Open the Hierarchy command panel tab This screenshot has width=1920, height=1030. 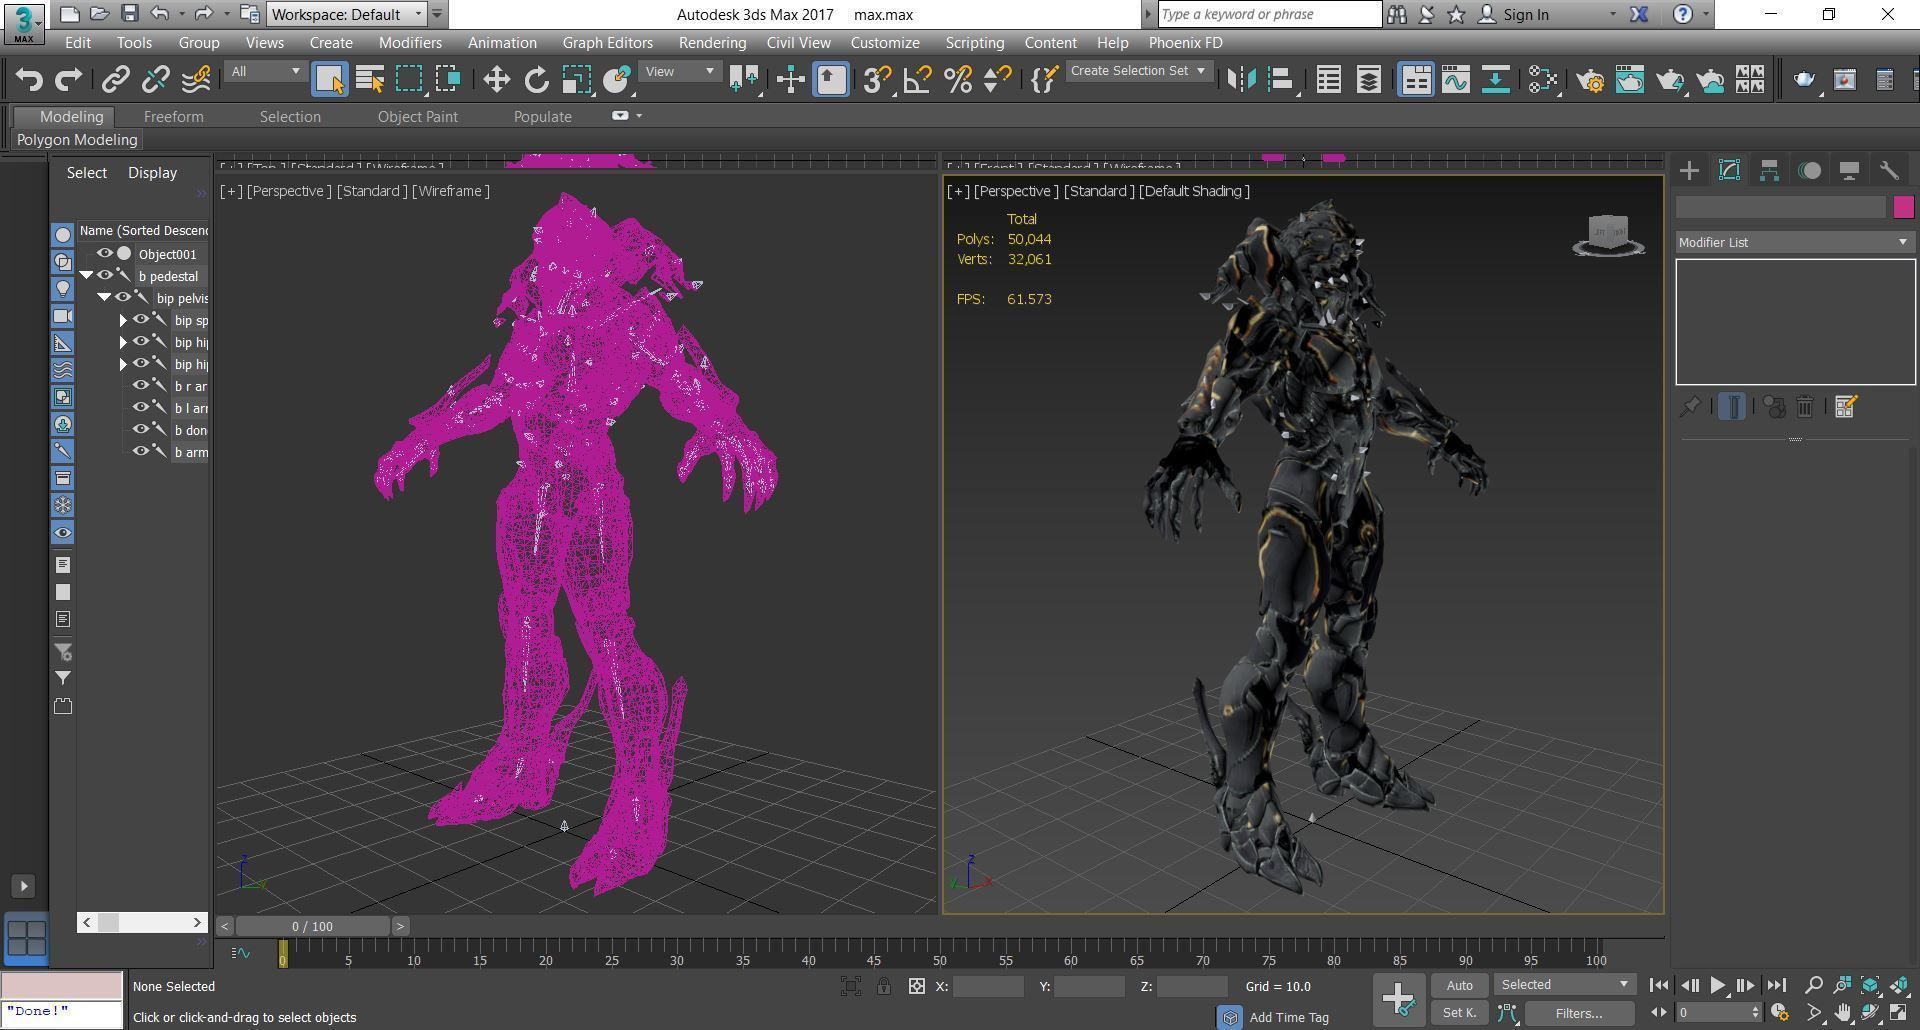(1769, 171)
